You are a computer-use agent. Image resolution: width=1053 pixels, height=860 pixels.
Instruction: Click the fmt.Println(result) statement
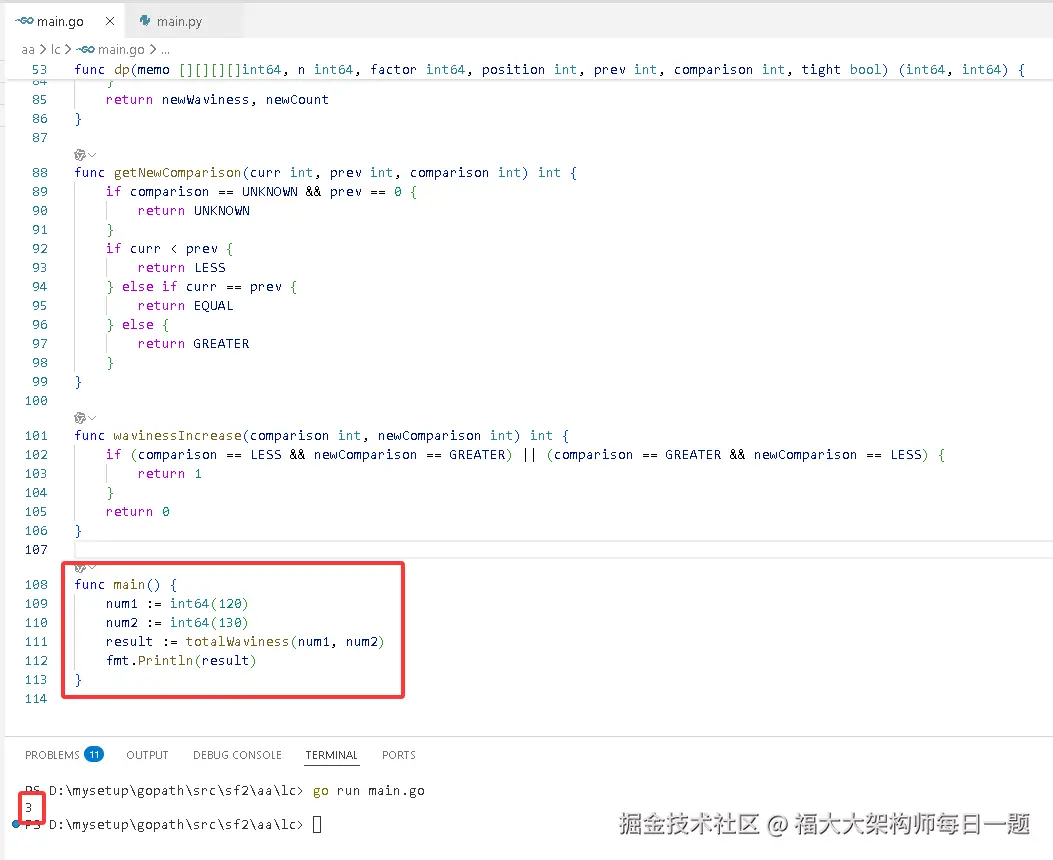click(x=181, y=661)
